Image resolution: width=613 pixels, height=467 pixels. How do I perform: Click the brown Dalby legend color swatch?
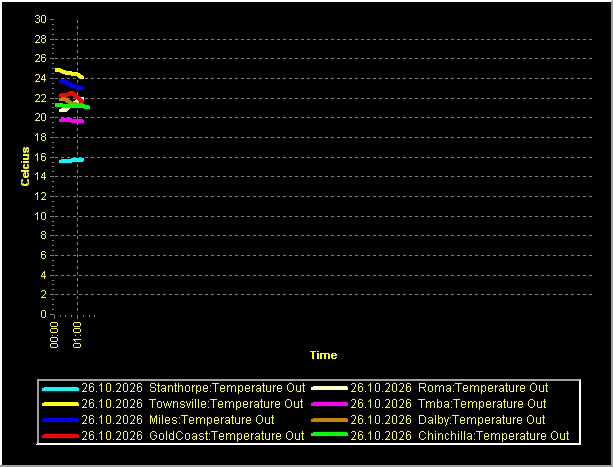pyautogui.click(x=329, y=420)
